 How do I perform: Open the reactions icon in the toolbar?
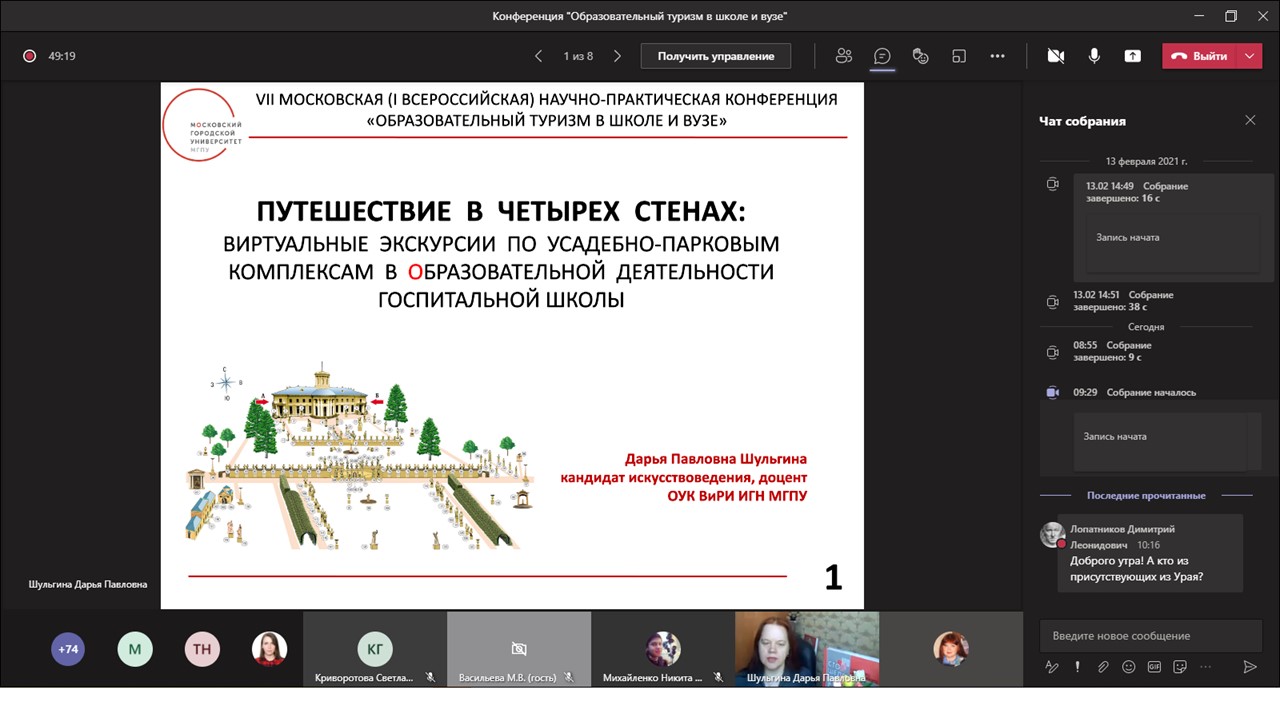(x=920, y=56)
